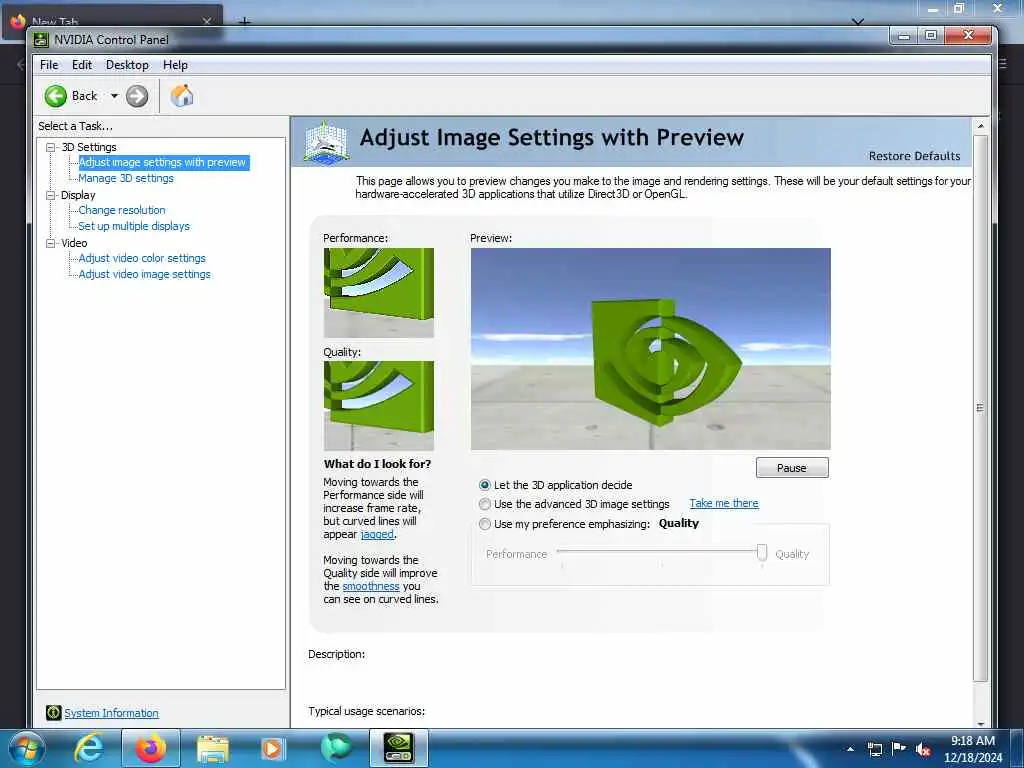Viewport: 1024px width, 768px height.
Task: Click the NVIDIA Control Panel taskbar icon
Action: point(398,748)
